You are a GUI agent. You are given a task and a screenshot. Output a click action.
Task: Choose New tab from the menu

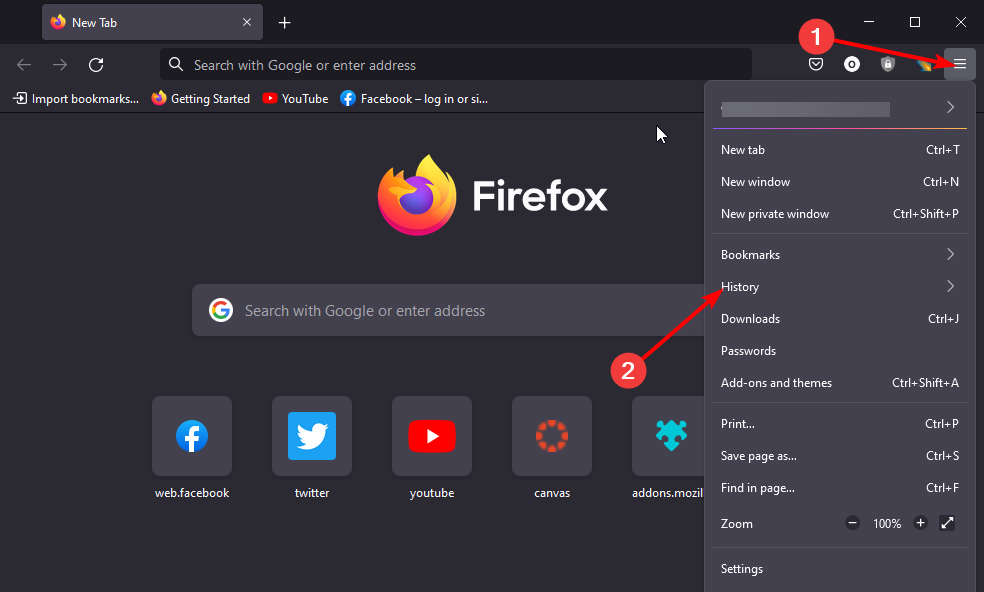click(x=840, y=149)
